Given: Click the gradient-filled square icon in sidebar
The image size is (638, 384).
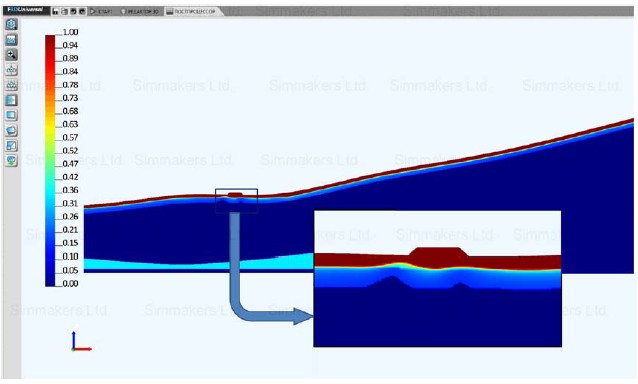Looking at the screenshot, I should click(11, 100).
